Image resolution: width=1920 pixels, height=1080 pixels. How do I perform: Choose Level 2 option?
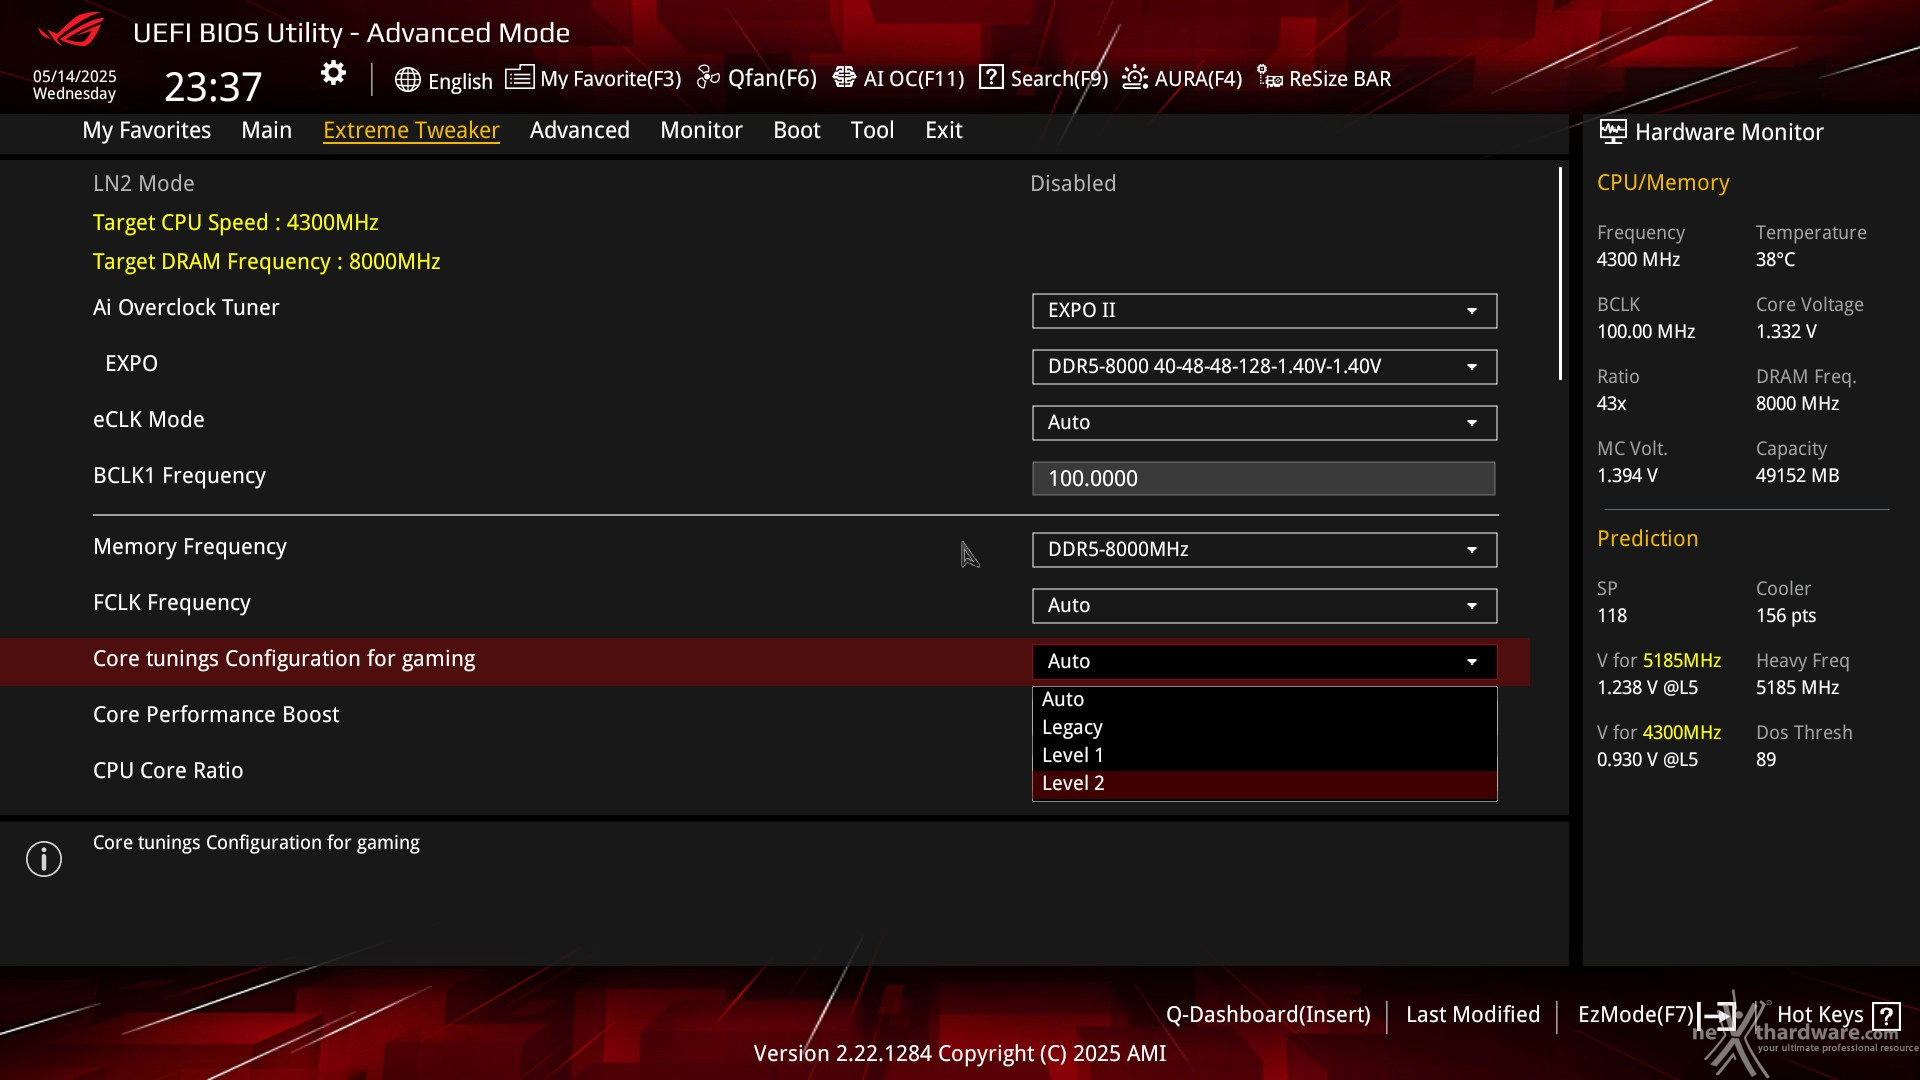pos(1264,784)
